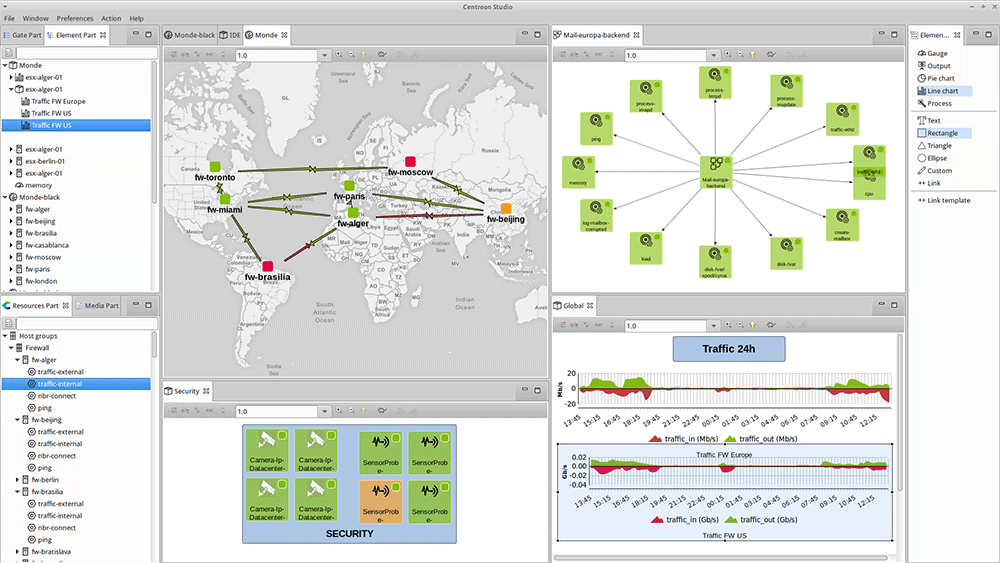The width and height of the screenshot is (1000, 563).
Task: Select the memory service node
Action: click(578, 172)
